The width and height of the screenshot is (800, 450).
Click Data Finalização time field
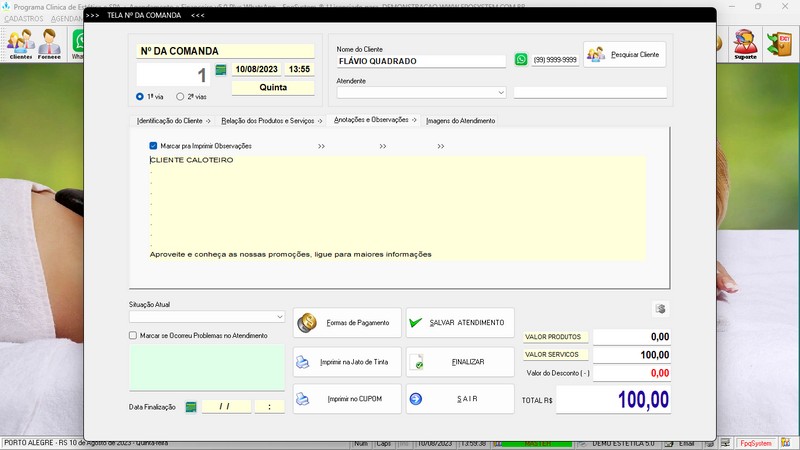click(x=269, y=407)
